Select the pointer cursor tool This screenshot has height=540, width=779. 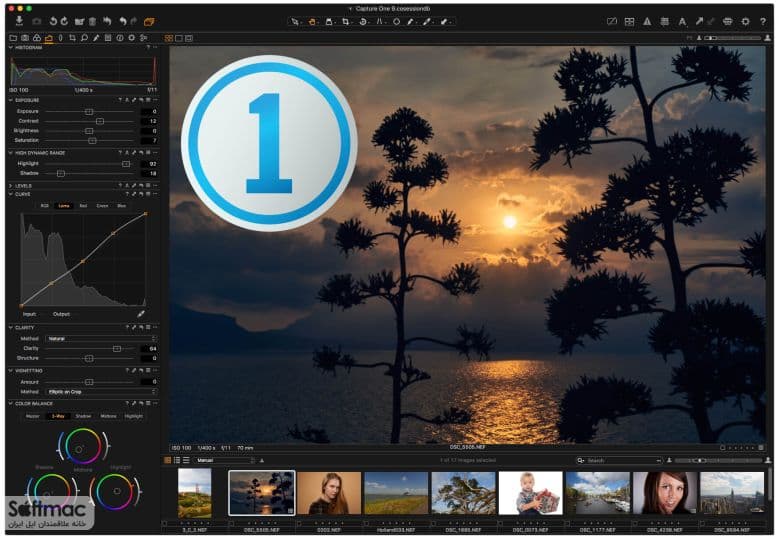[295, 21]
